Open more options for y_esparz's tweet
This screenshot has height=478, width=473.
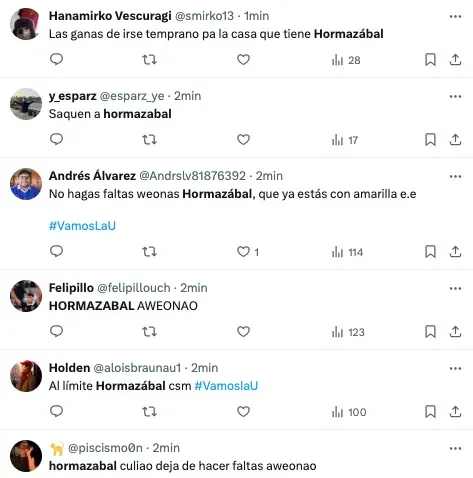[x=455, y=97]
